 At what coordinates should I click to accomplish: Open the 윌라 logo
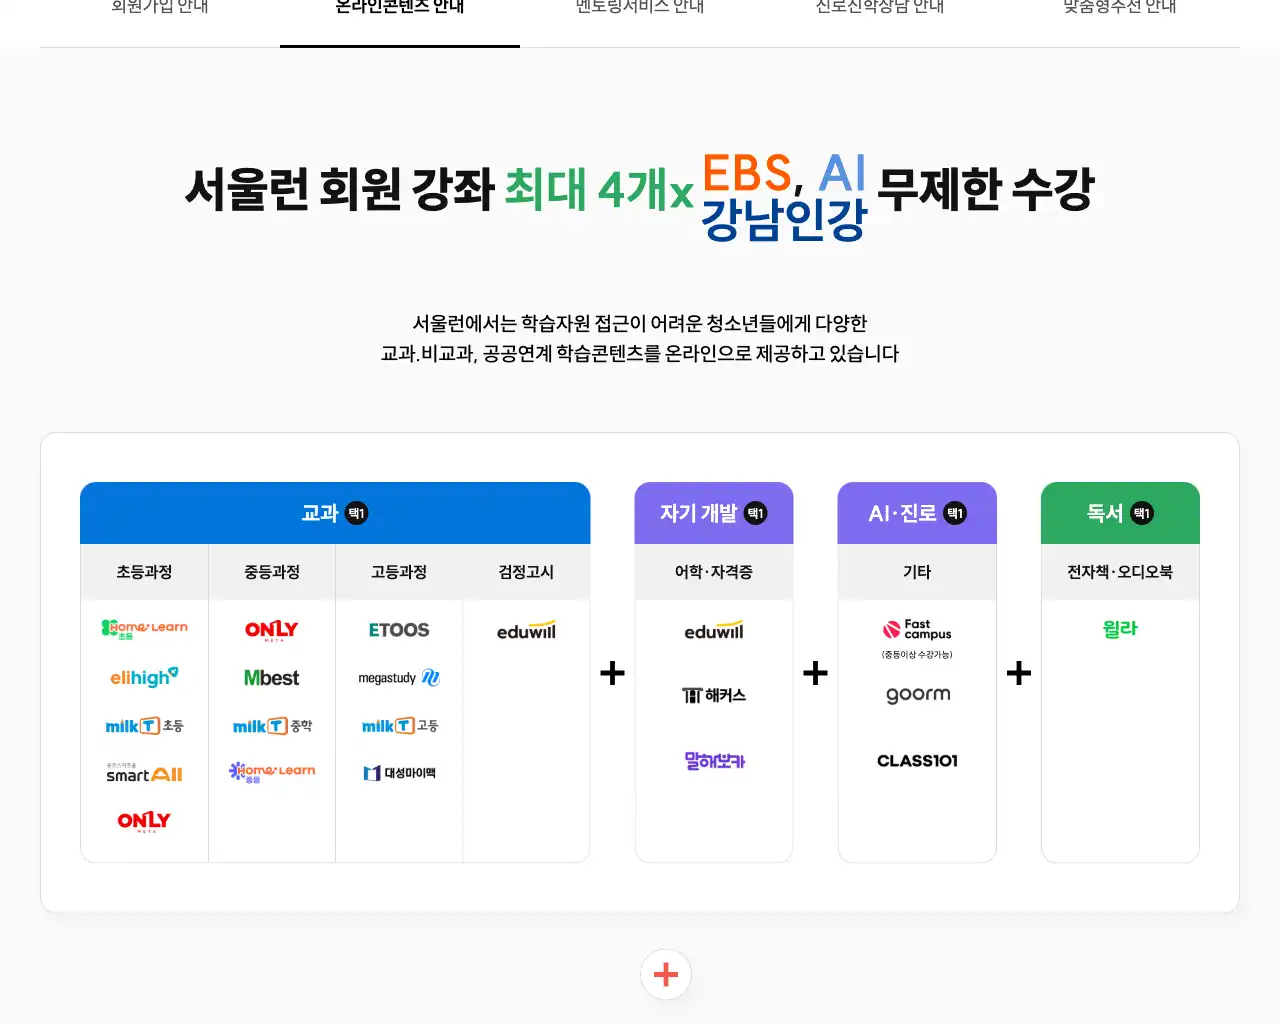coord(1120,629)
